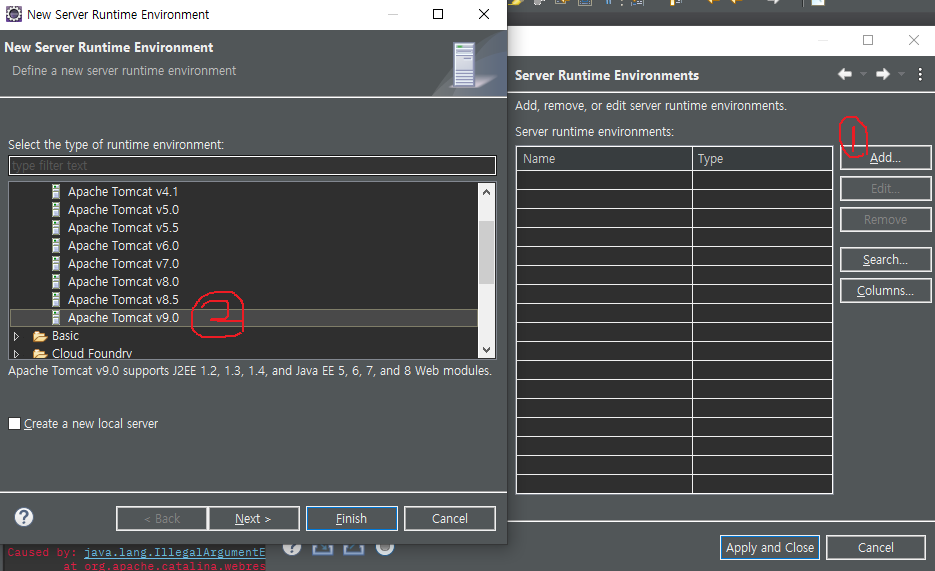Expand the Cloud Foundry category
Viewport: 935px width, 571px height.
click(16, 353)
